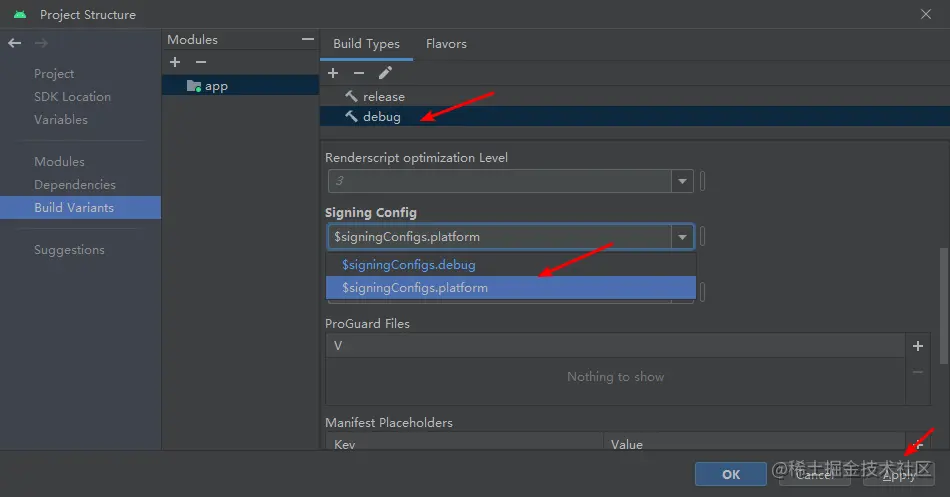This screenshot has width=950, height=497.
Task: Click the vertical scrollbar in the settings pane
Action: (944, 305)
